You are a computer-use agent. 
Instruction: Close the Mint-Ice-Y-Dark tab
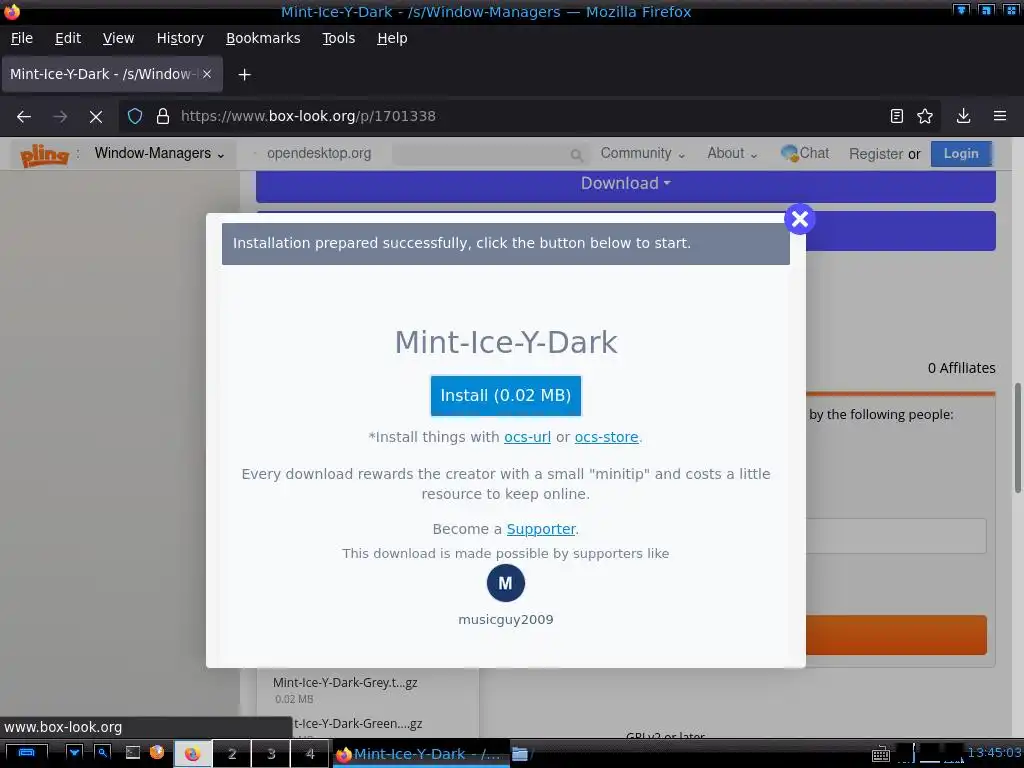pos(206,74)
